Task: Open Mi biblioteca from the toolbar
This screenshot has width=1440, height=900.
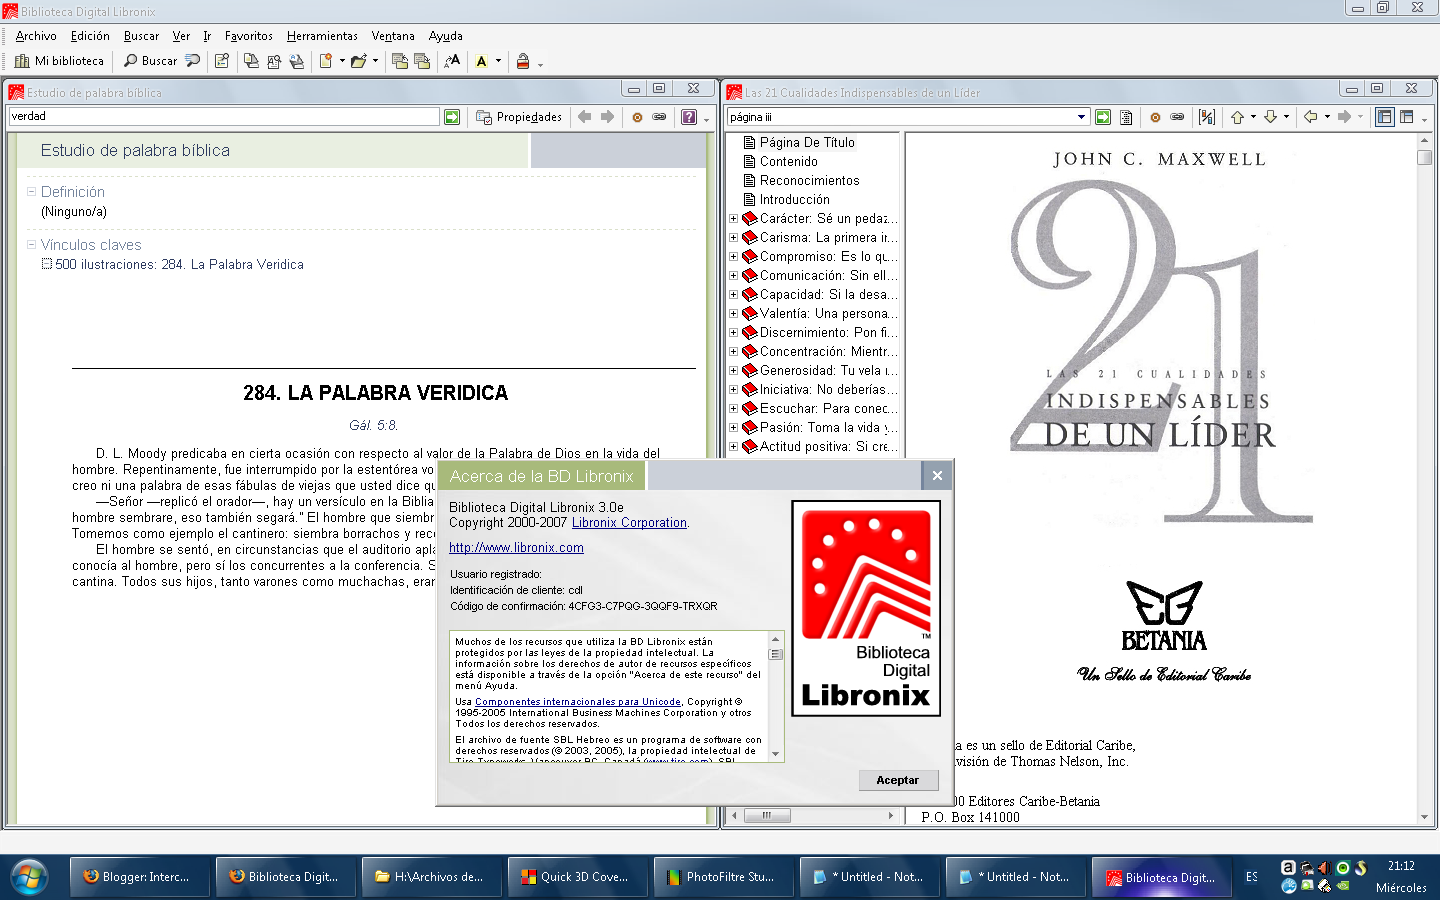Action: pos(58,60)
